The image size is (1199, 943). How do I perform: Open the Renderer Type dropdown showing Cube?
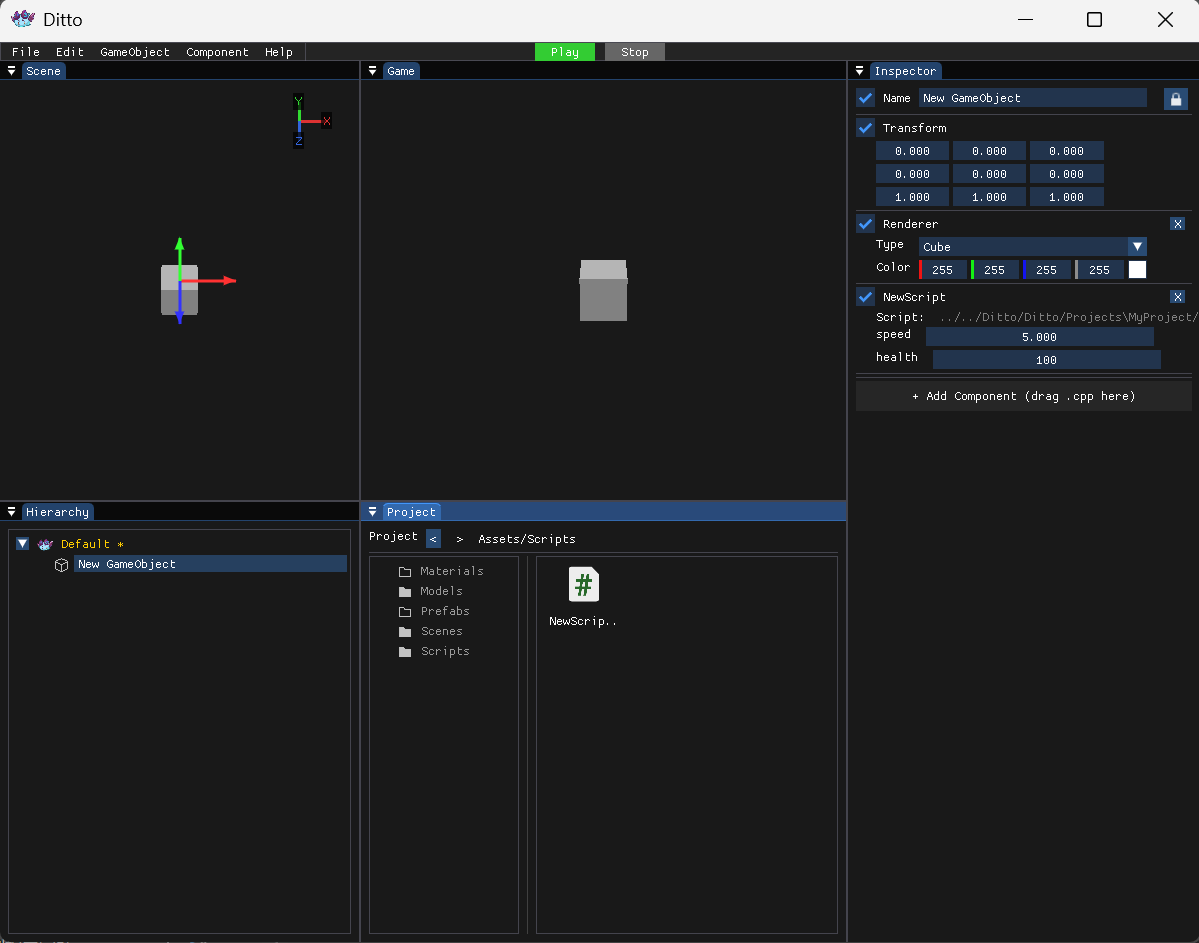[1032, 247]
